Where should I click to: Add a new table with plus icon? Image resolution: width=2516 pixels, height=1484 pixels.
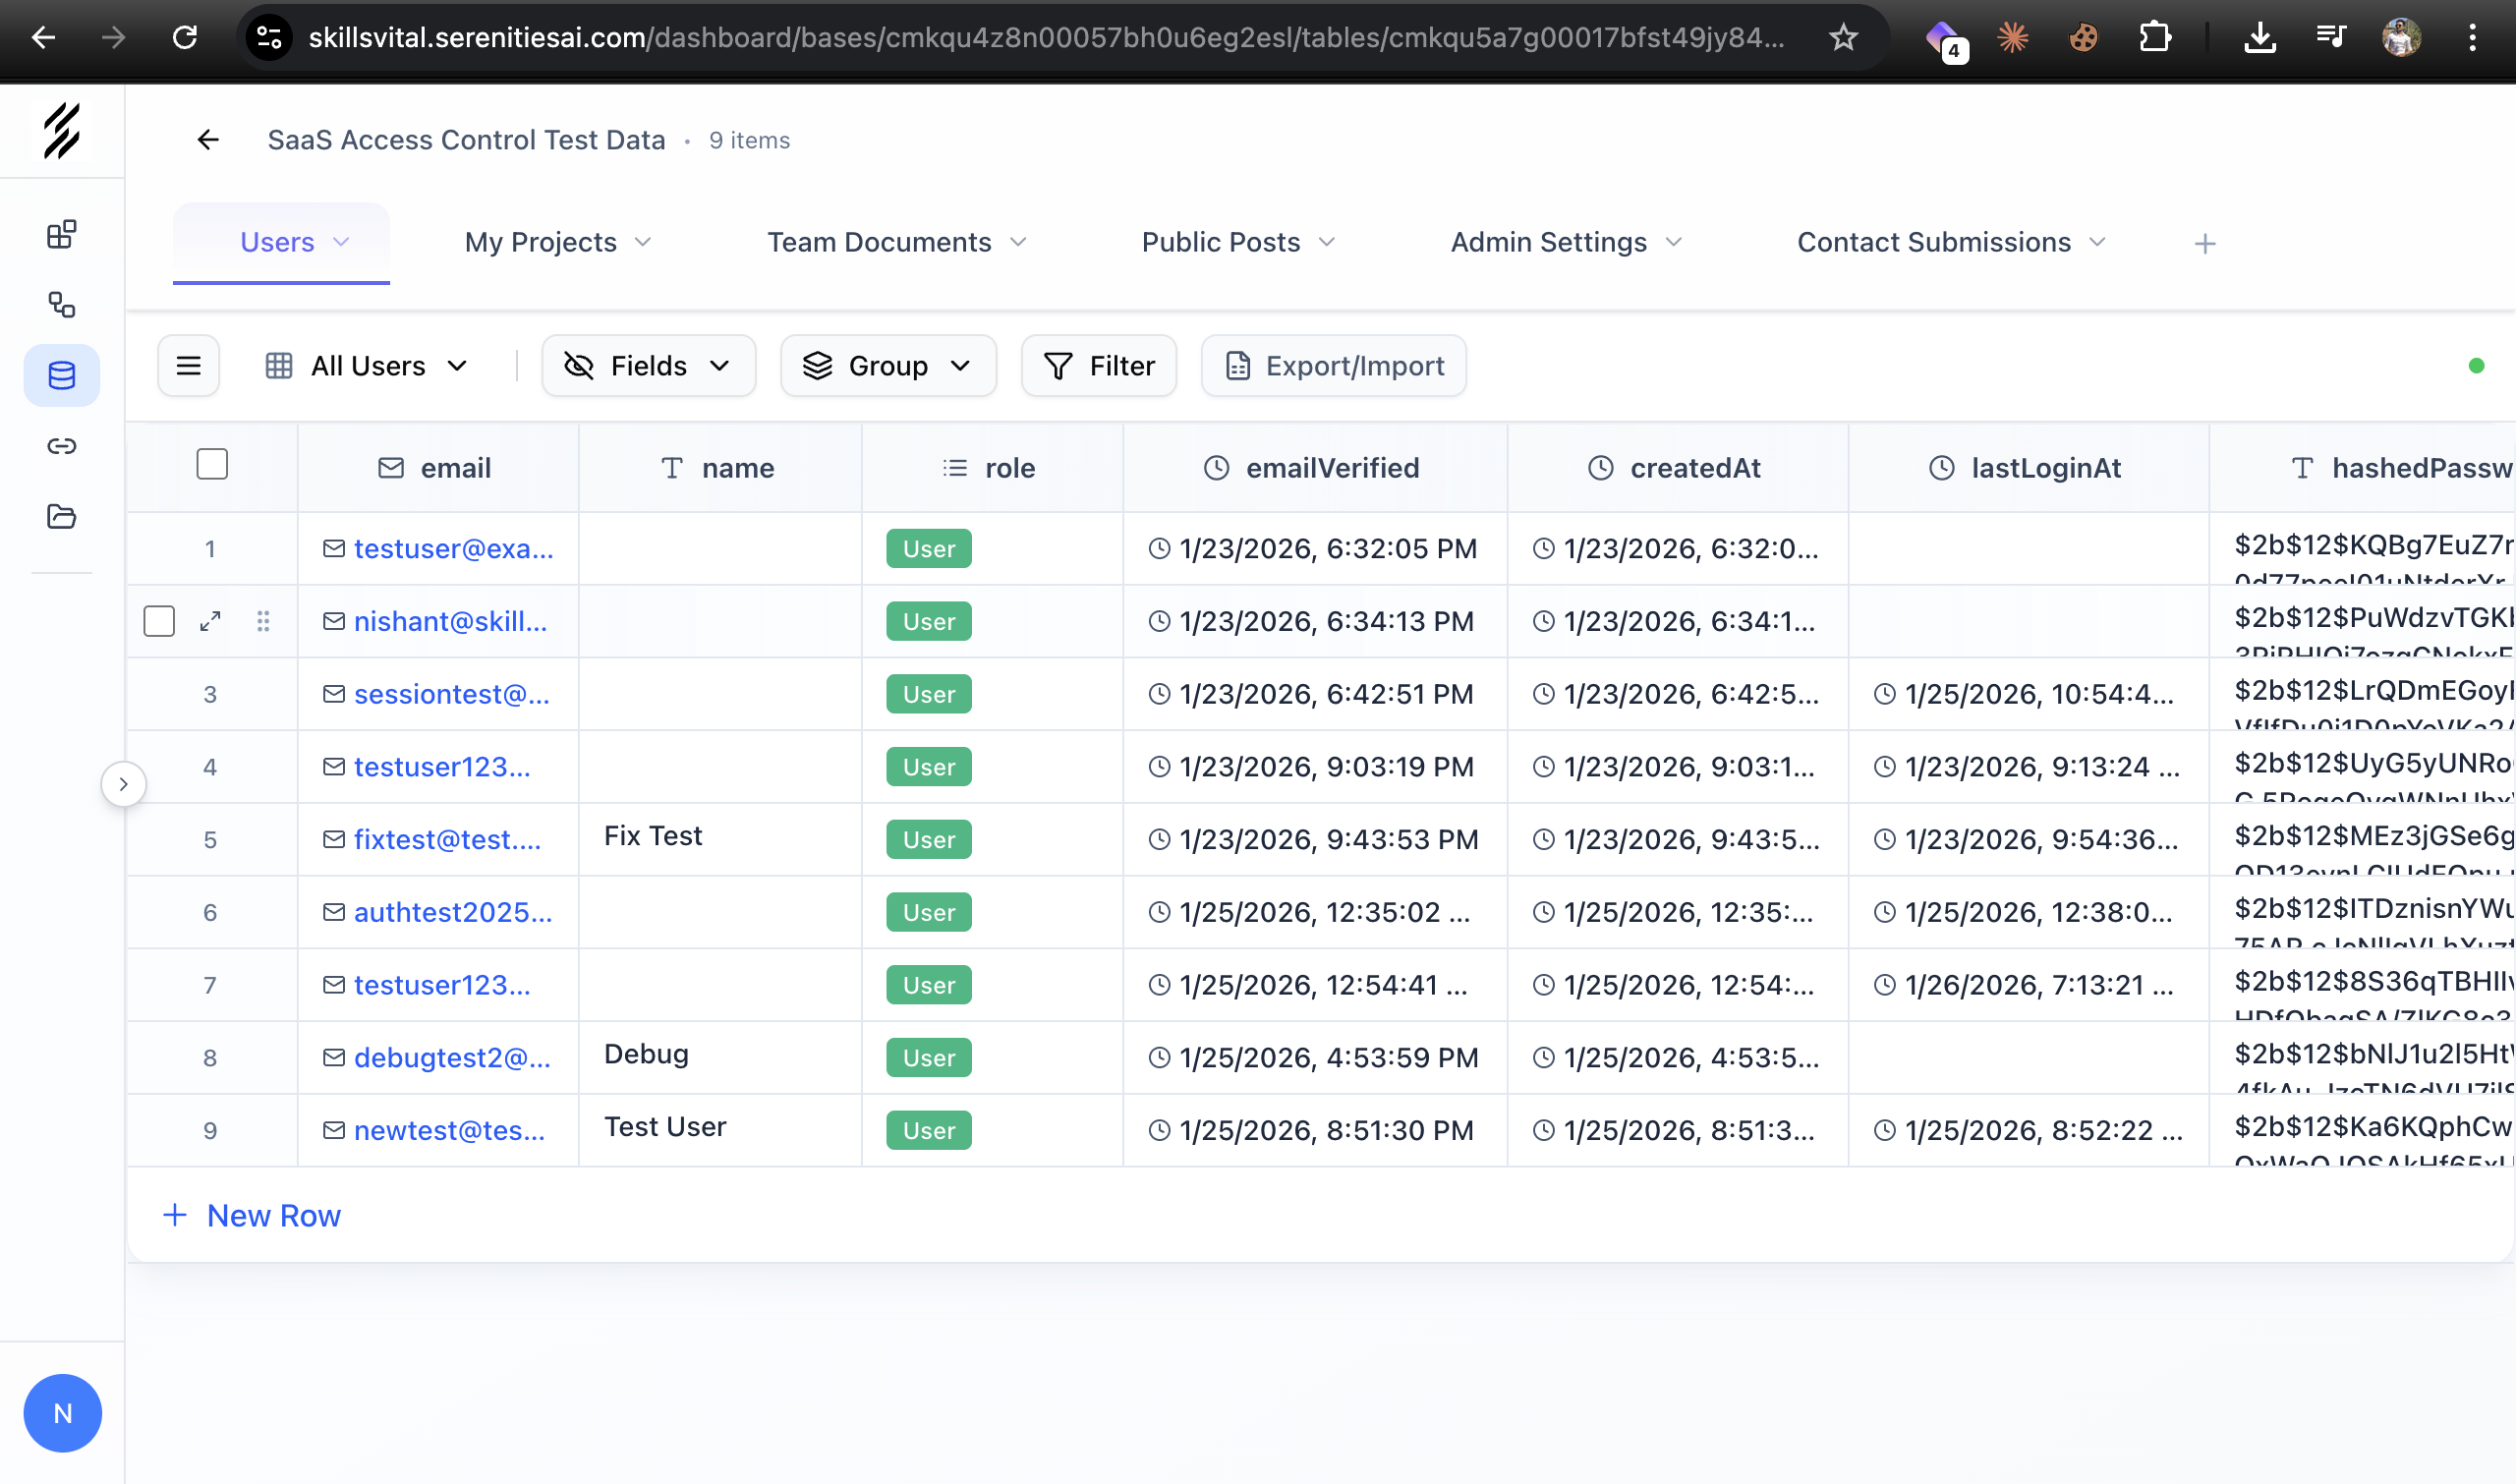(x=2205, y=243)
